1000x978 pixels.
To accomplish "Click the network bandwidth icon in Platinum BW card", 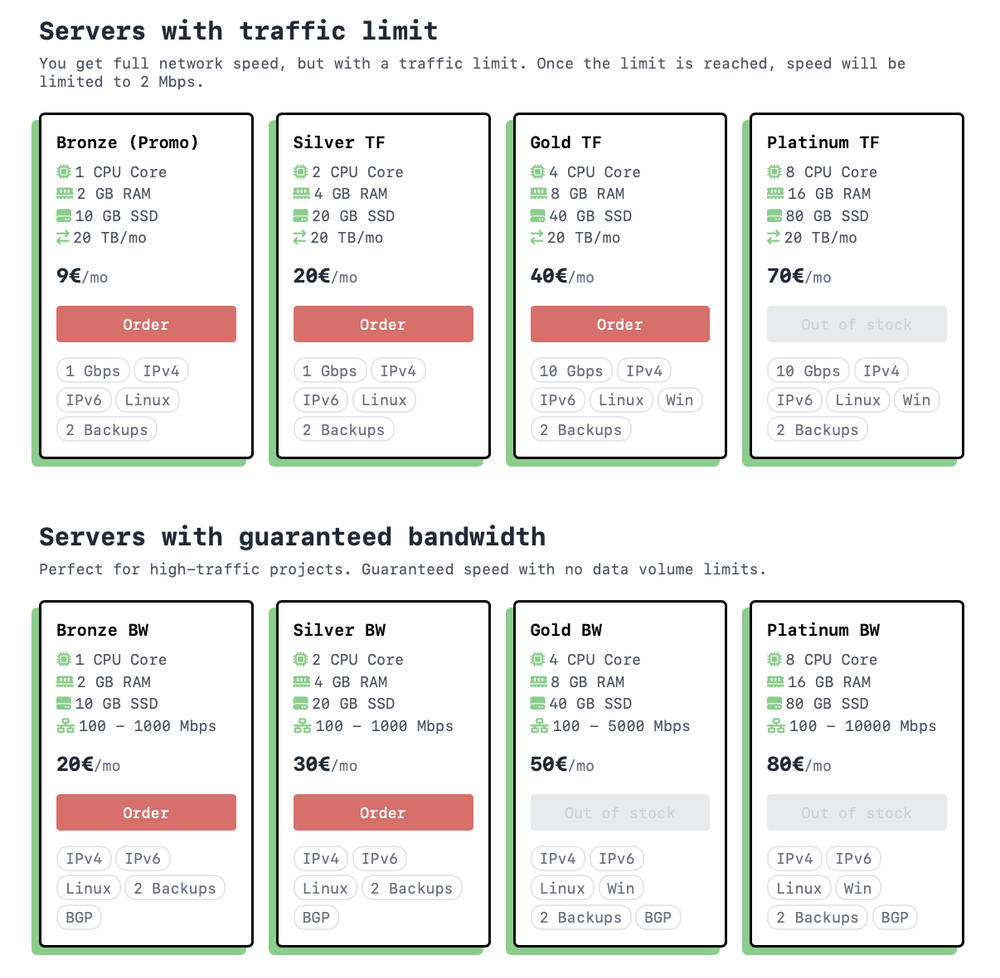I will coord(775,726).
